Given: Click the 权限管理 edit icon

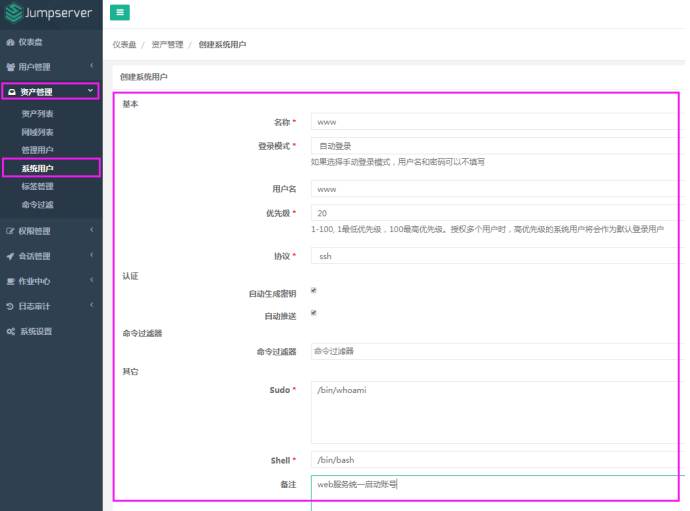Looking at the screenshot, I should (x=10, y=231).
